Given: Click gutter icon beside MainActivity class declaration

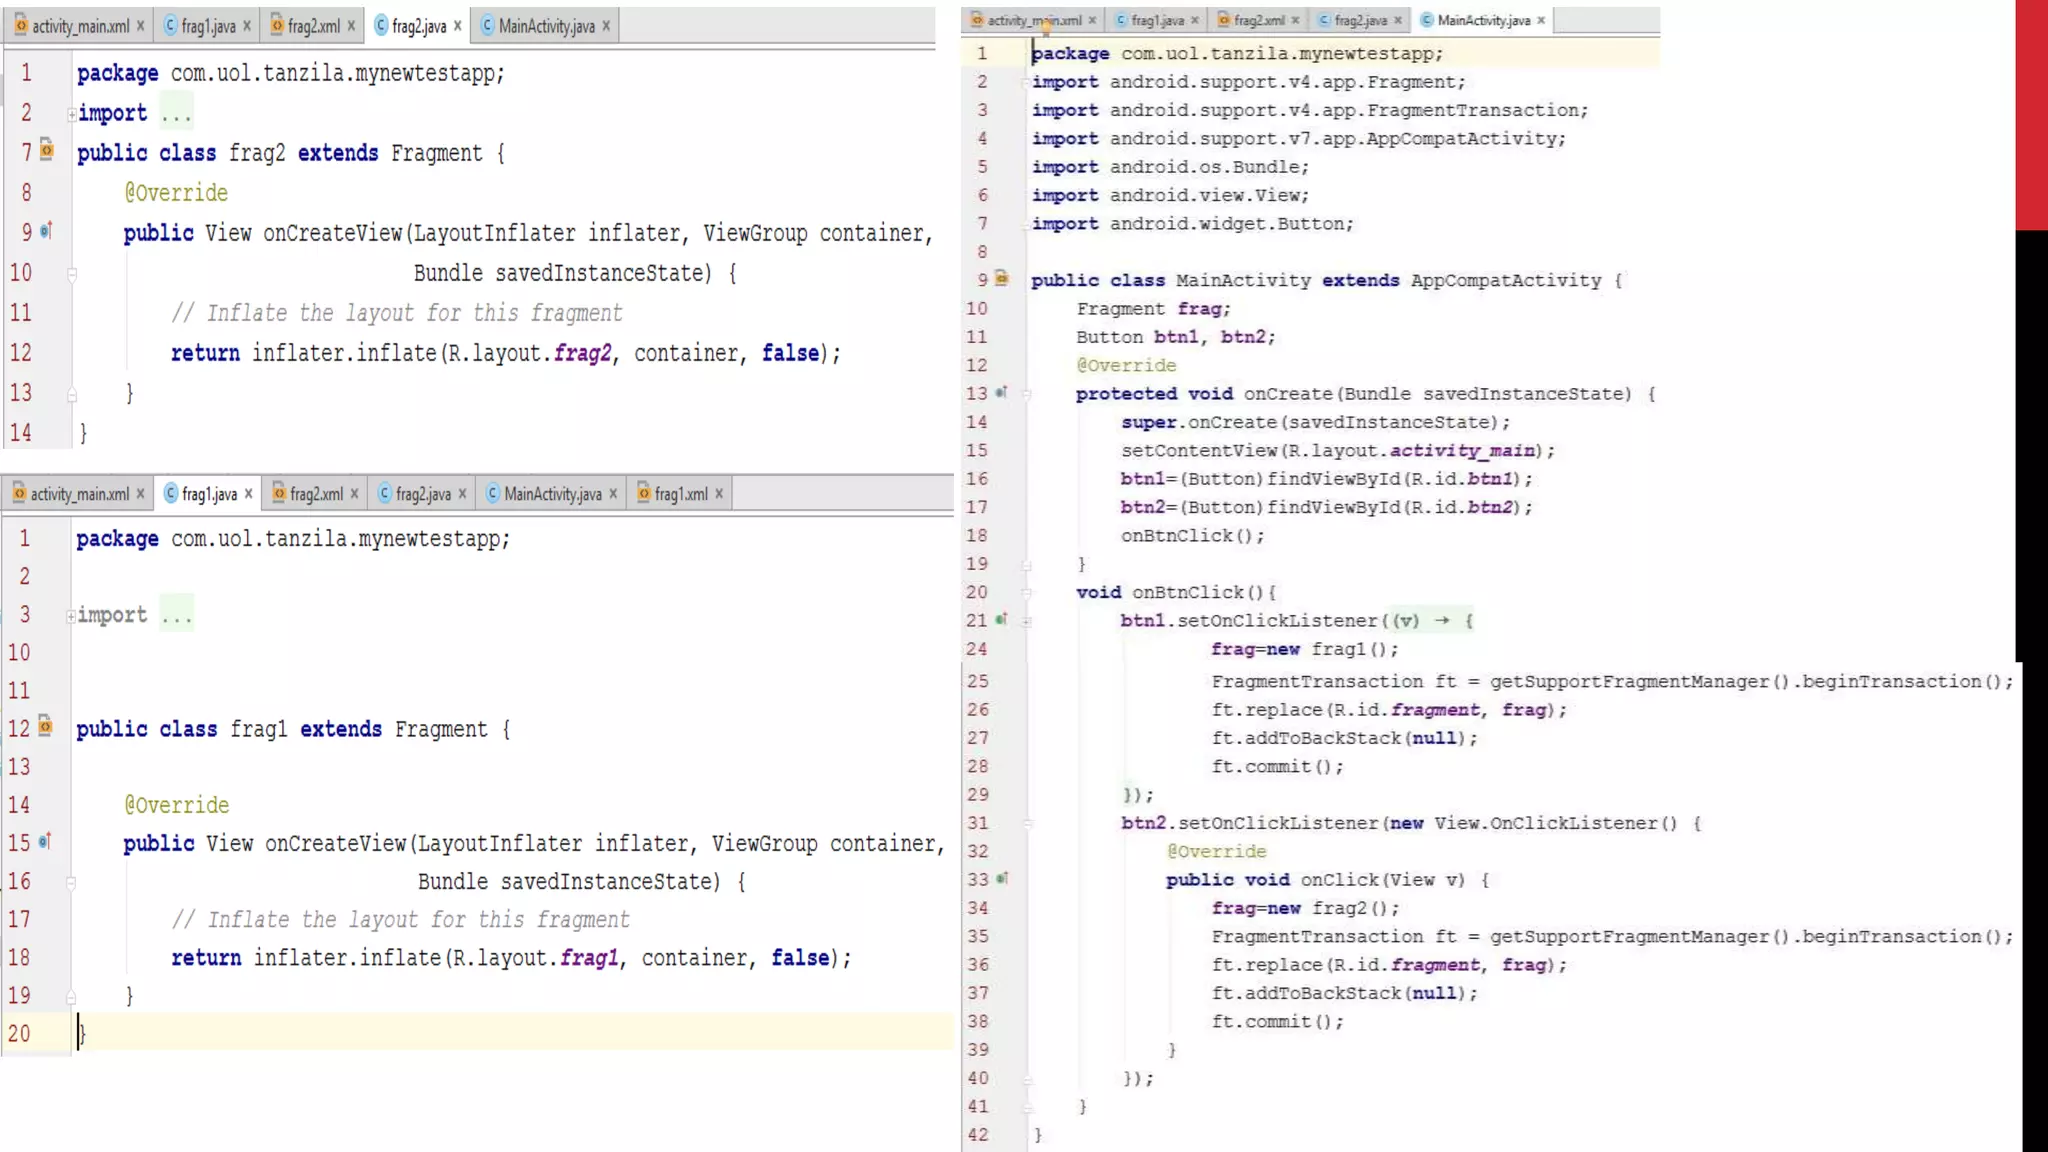Looking at the screenshot, I should 1002,279.
